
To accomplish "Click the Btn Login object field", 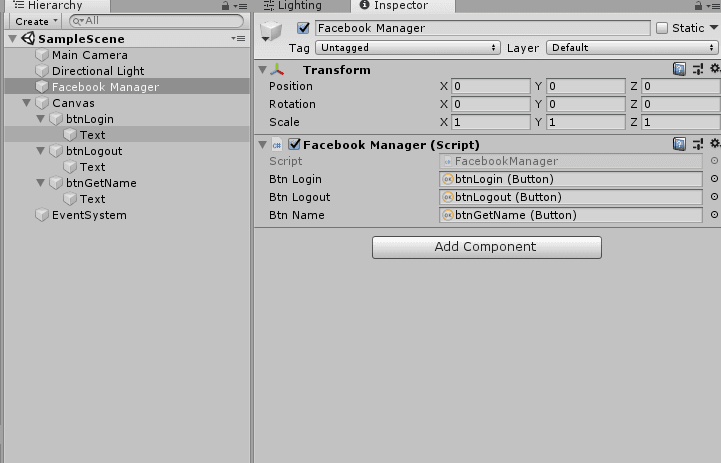I will (571, 179).
